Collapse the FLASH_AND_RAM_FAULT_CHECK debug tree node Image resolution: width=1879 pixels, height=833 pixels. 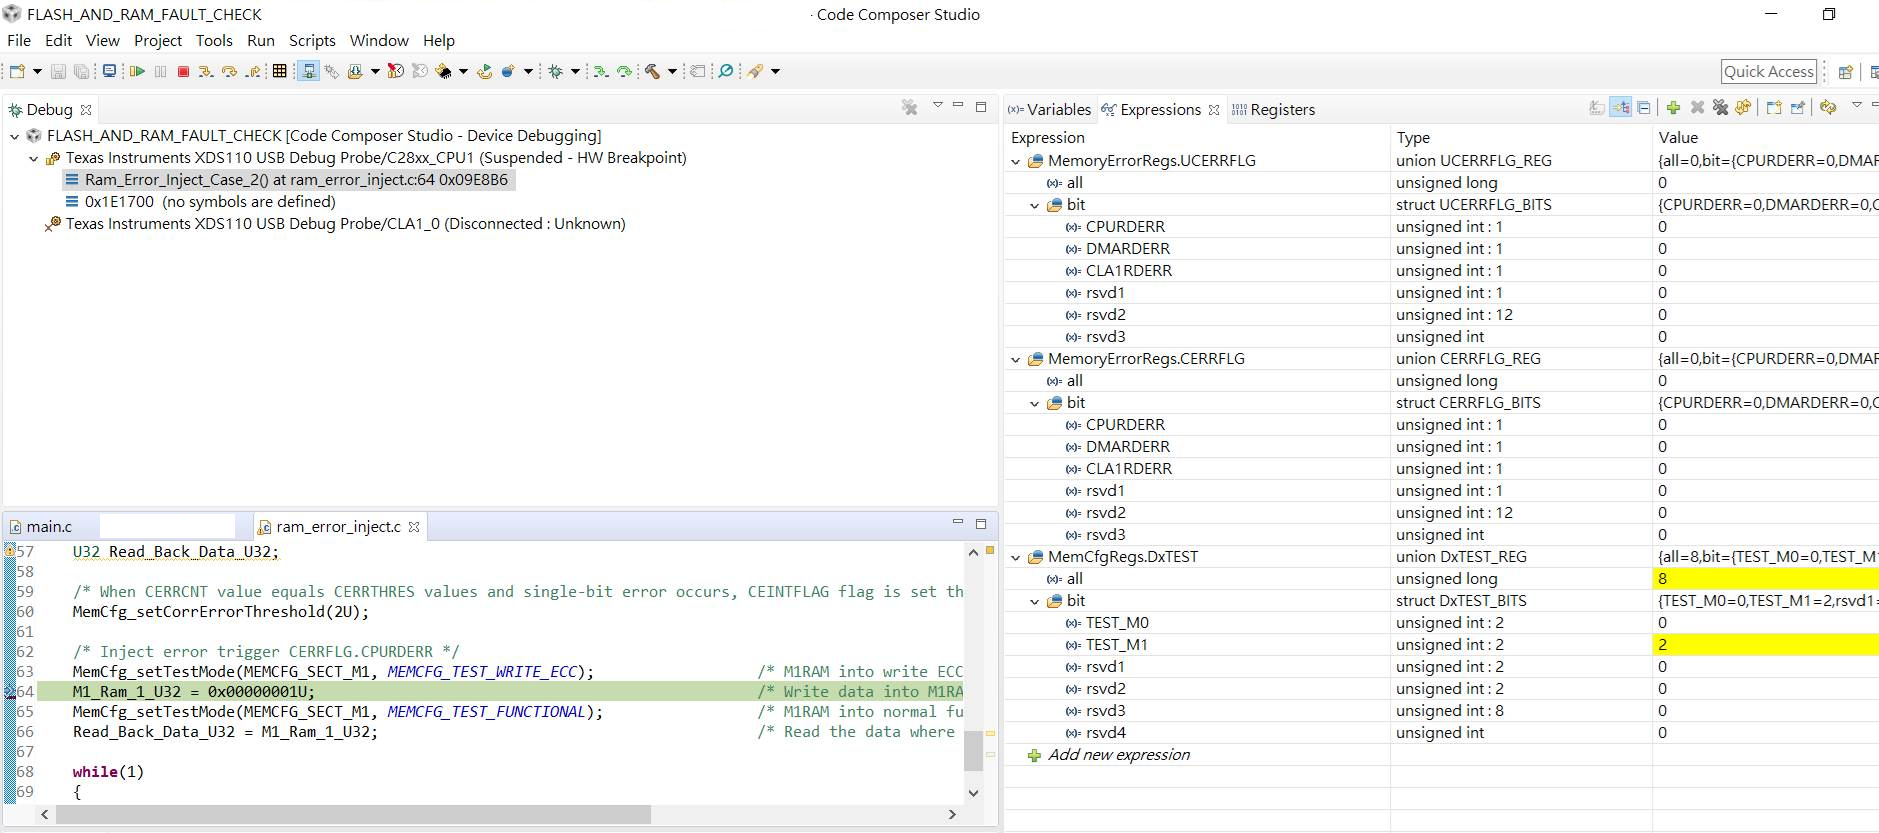pos(15,136)
